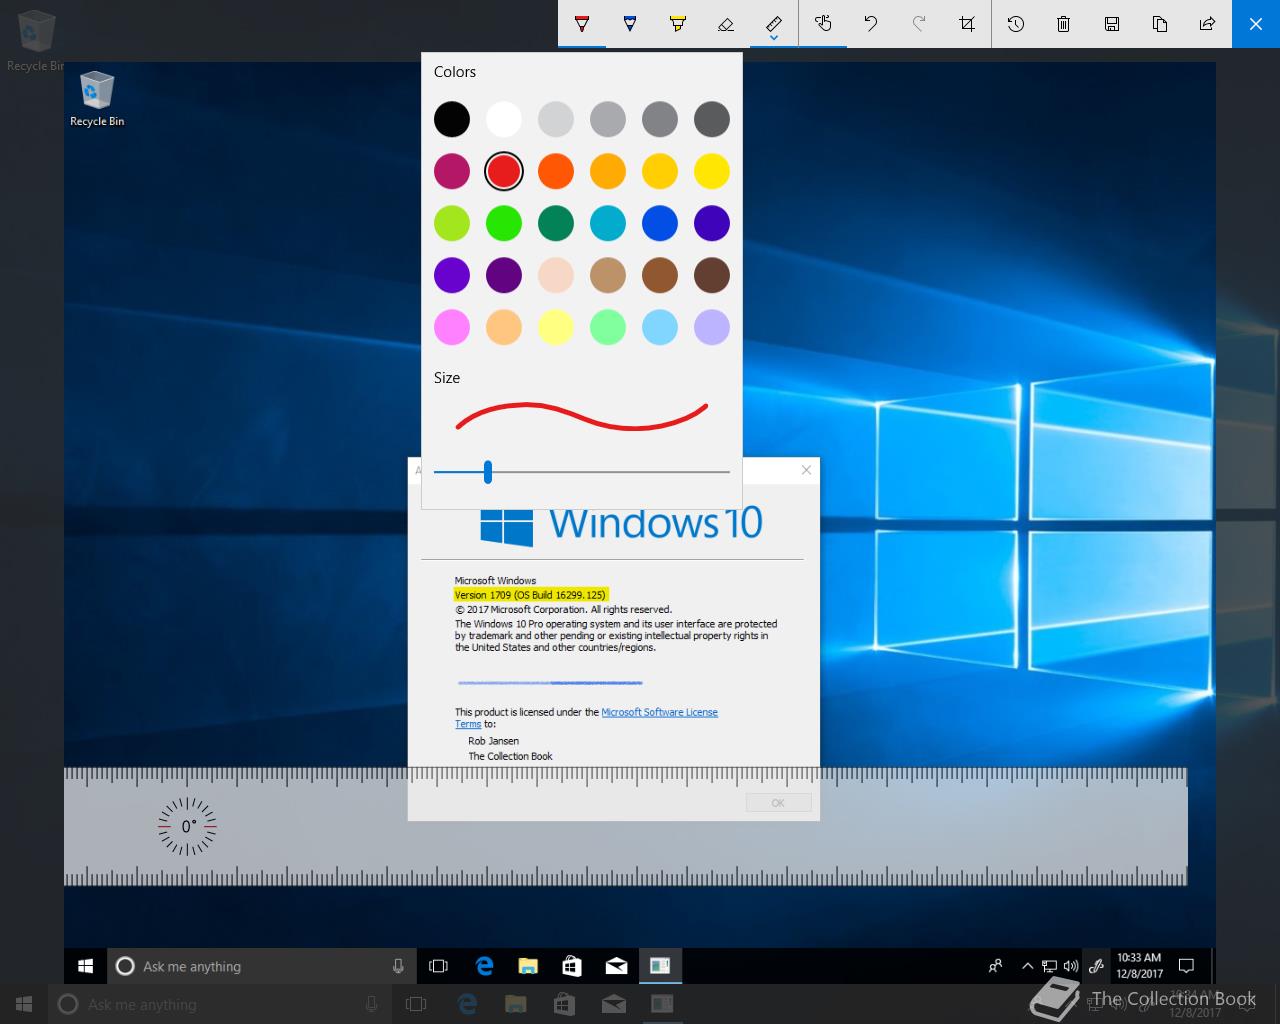Click the network icon in tray
Image resolution: width=1280 pixels, height=1024 pixels.
click(1049, 966)
